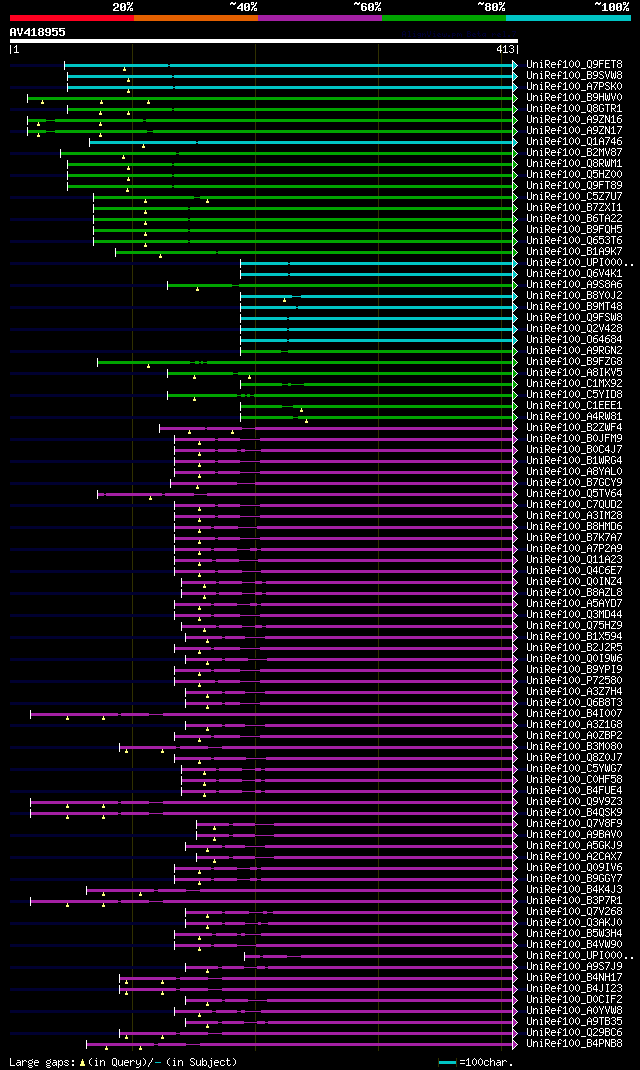Click the query length number 413

point(506,49)
